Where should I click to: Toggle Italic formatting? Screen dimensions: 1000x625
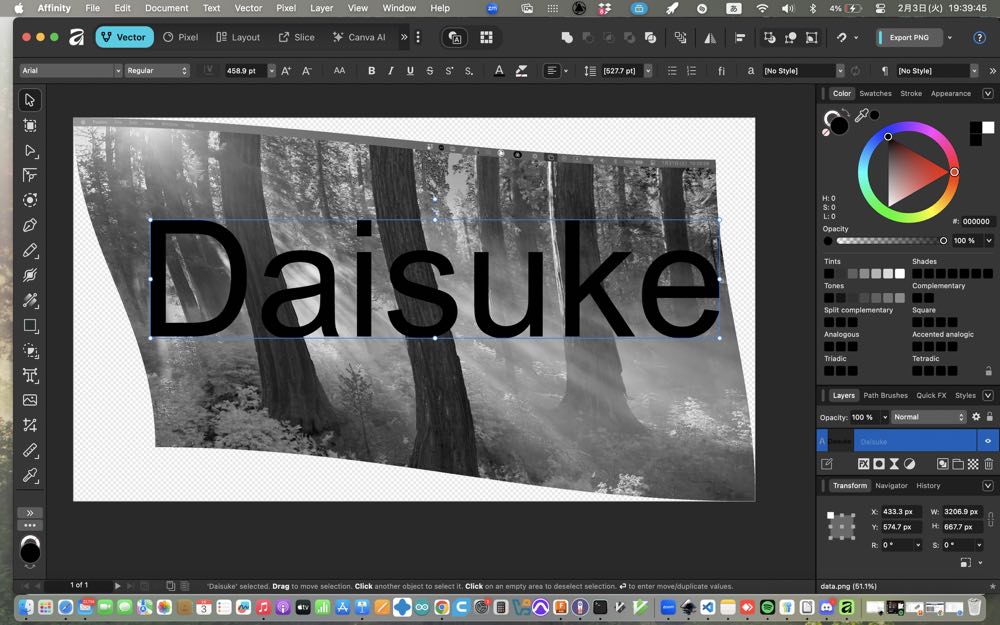(x=390, y=71)
